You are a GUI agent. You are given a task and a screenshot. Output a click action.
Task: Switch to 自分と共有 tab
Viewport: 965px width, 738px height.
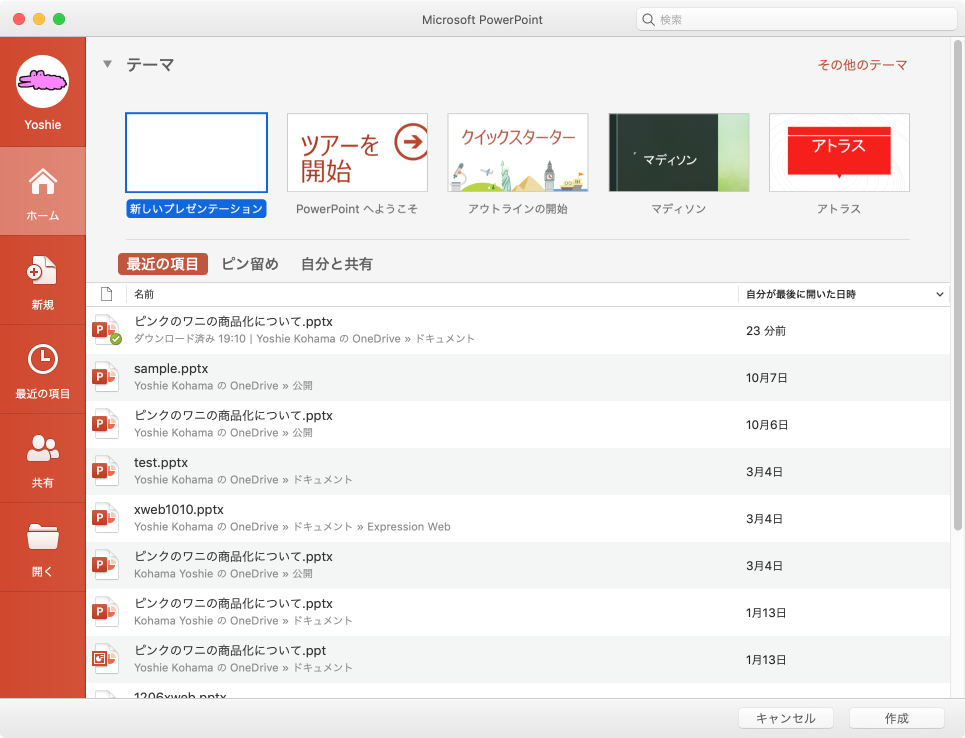(x=337, y=264)
